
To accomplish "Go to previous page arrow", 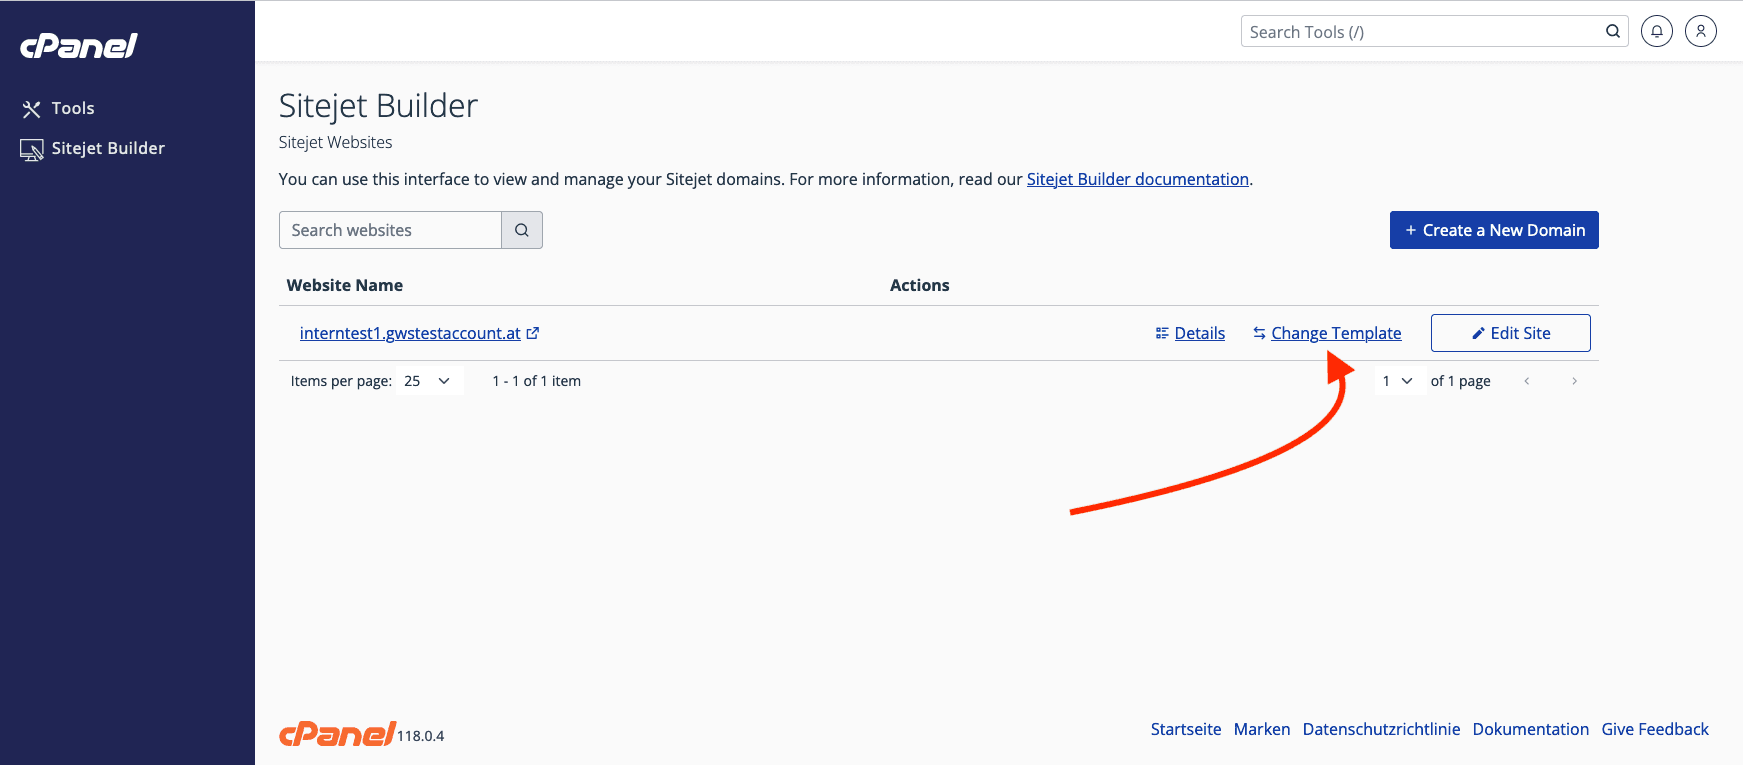I will [x=1526, y=381].
